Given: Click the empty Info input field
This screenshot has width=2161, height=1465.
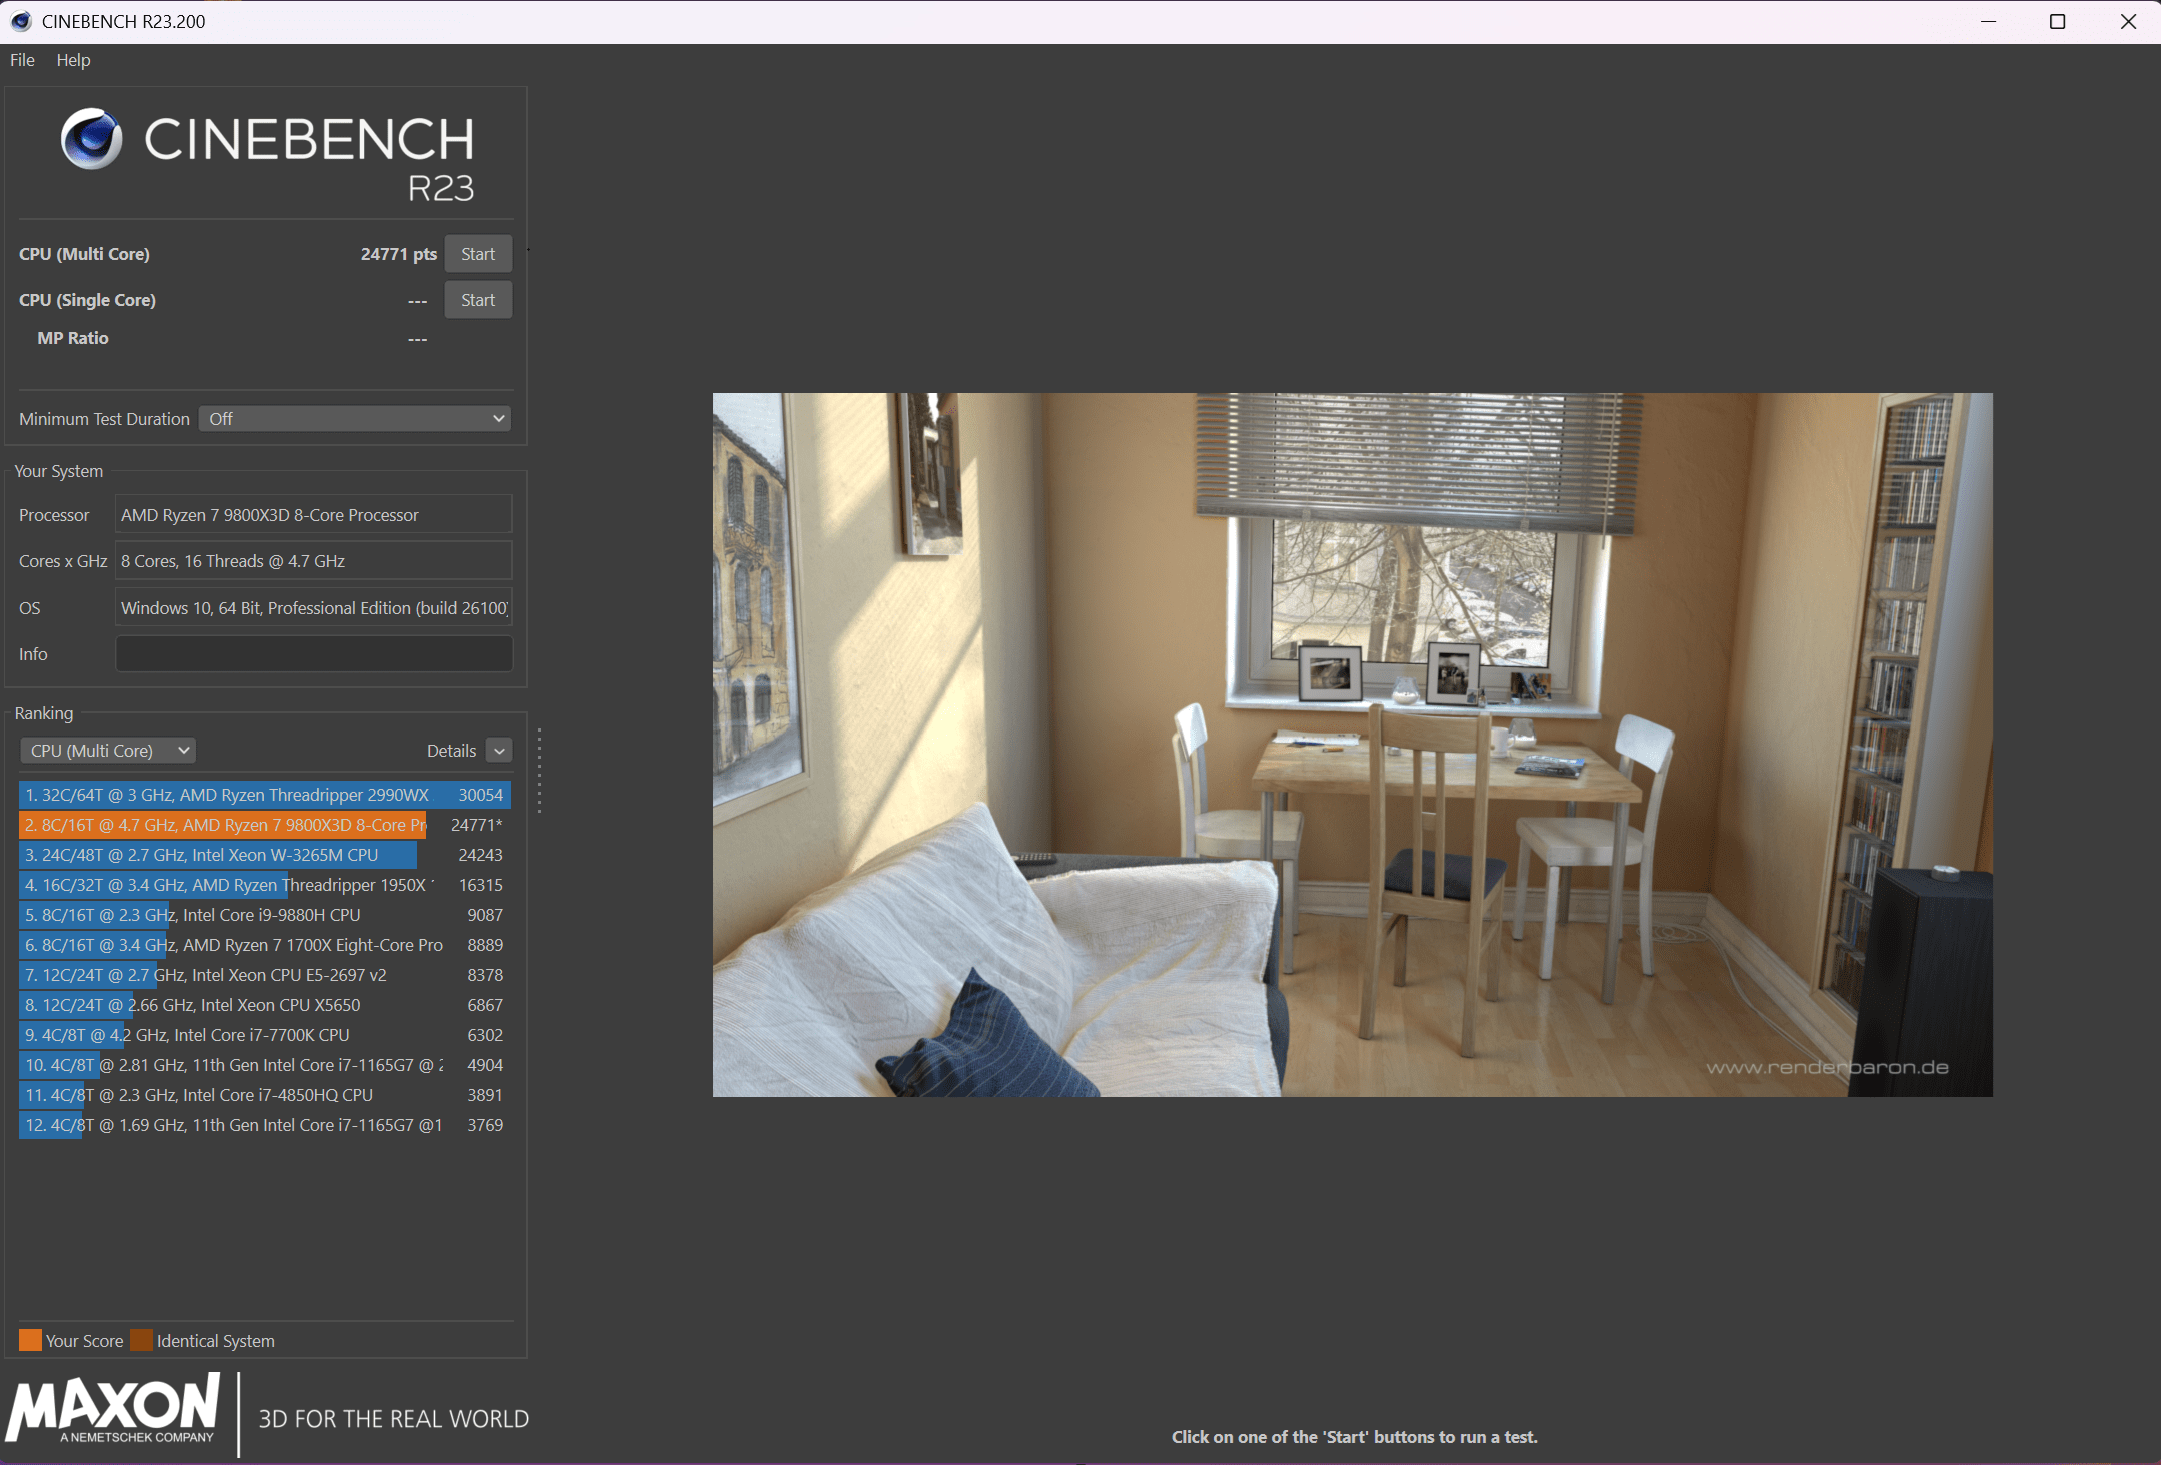Looking at the screenshot, I should tap(314, 654).
